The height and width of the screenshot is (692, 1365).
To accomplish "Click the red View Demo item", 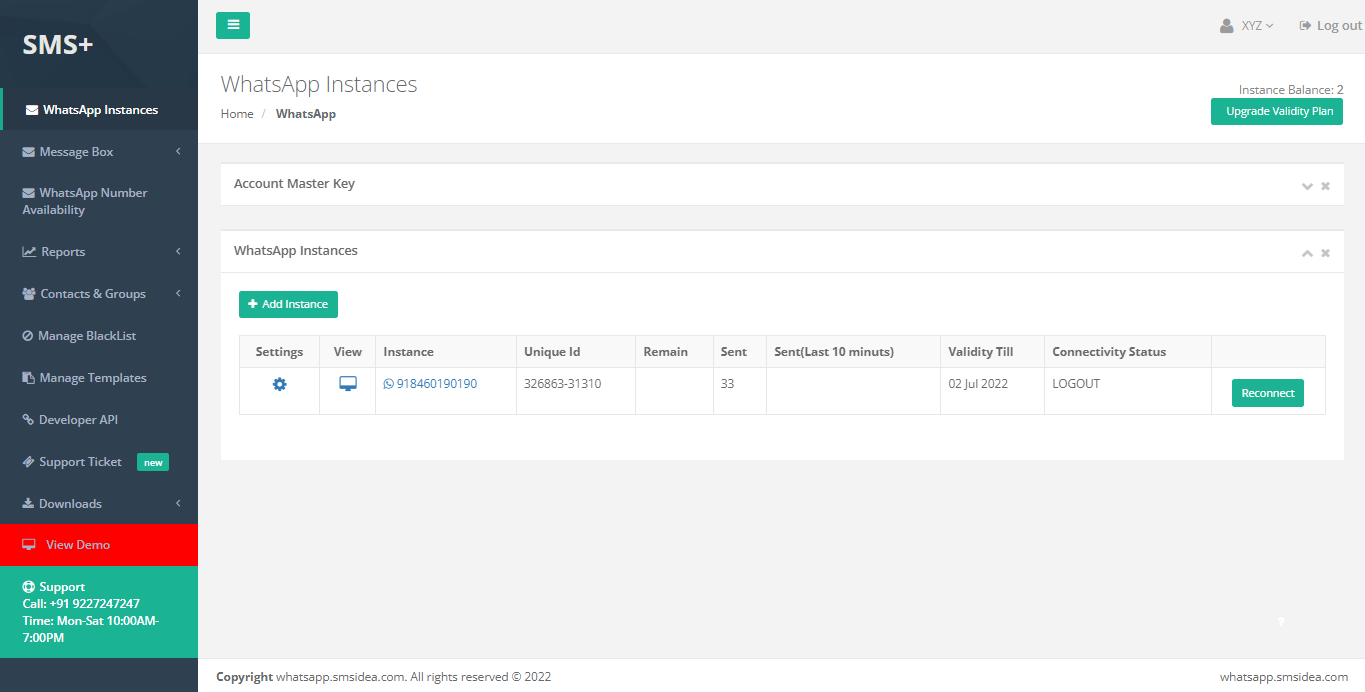I will point(99,545).
